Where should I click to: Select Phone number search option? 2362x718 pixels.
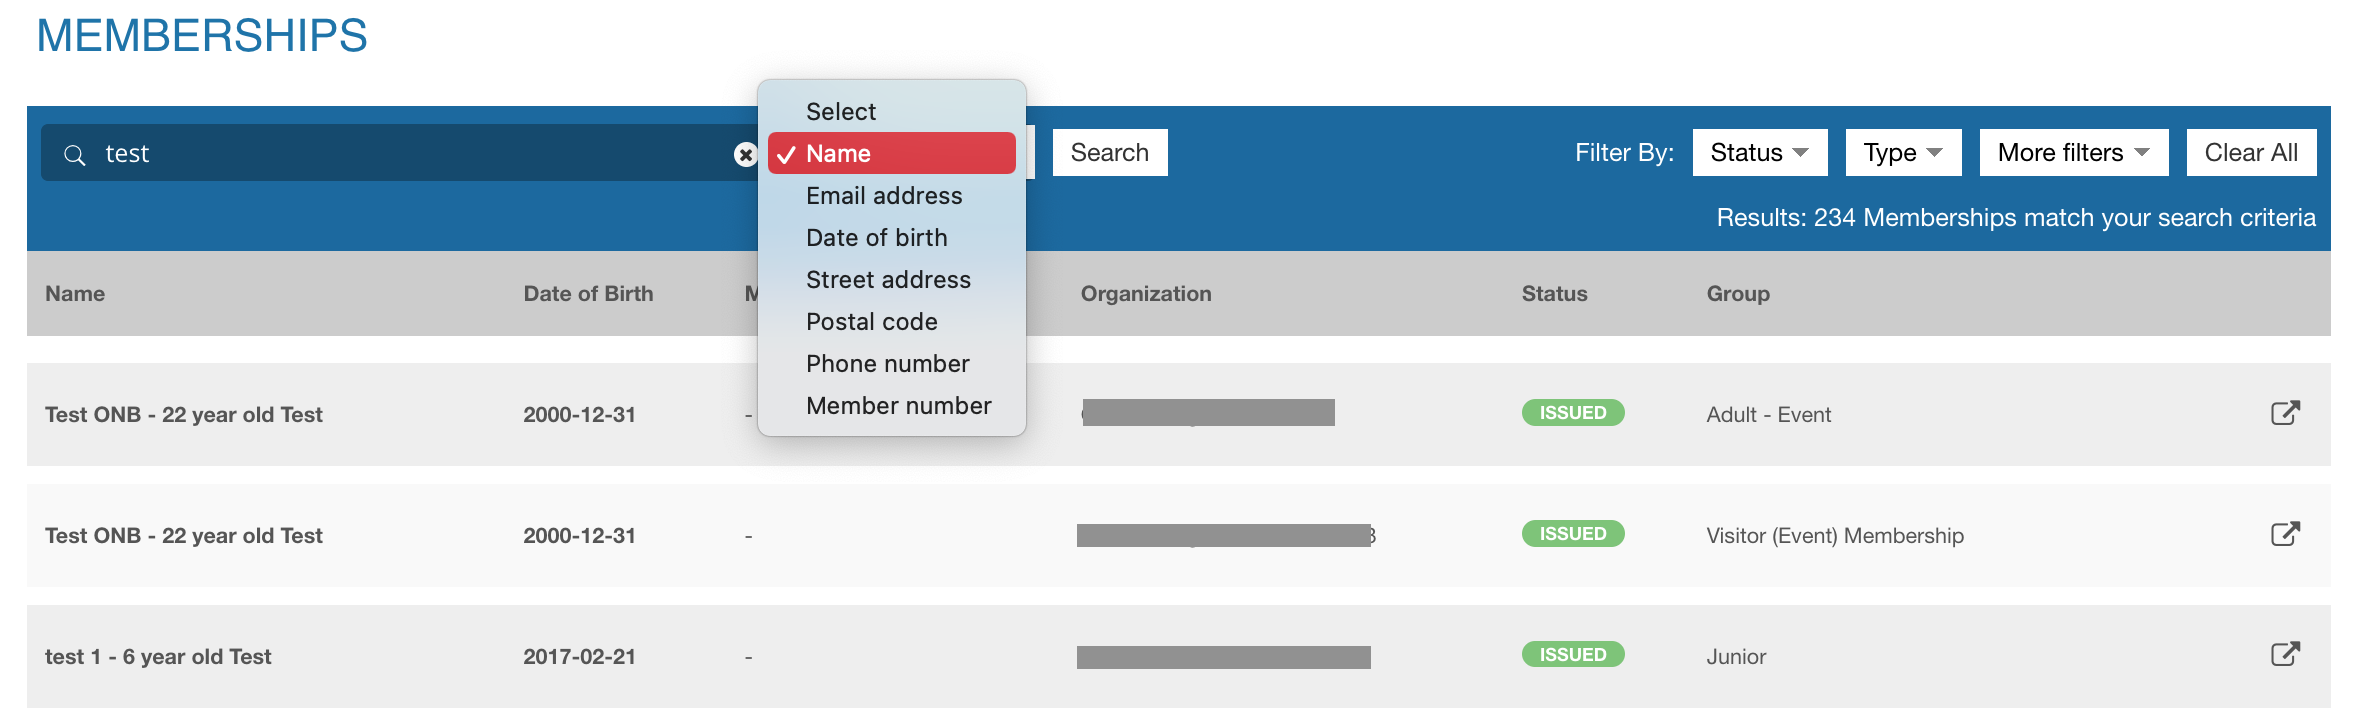pos(887,364)
